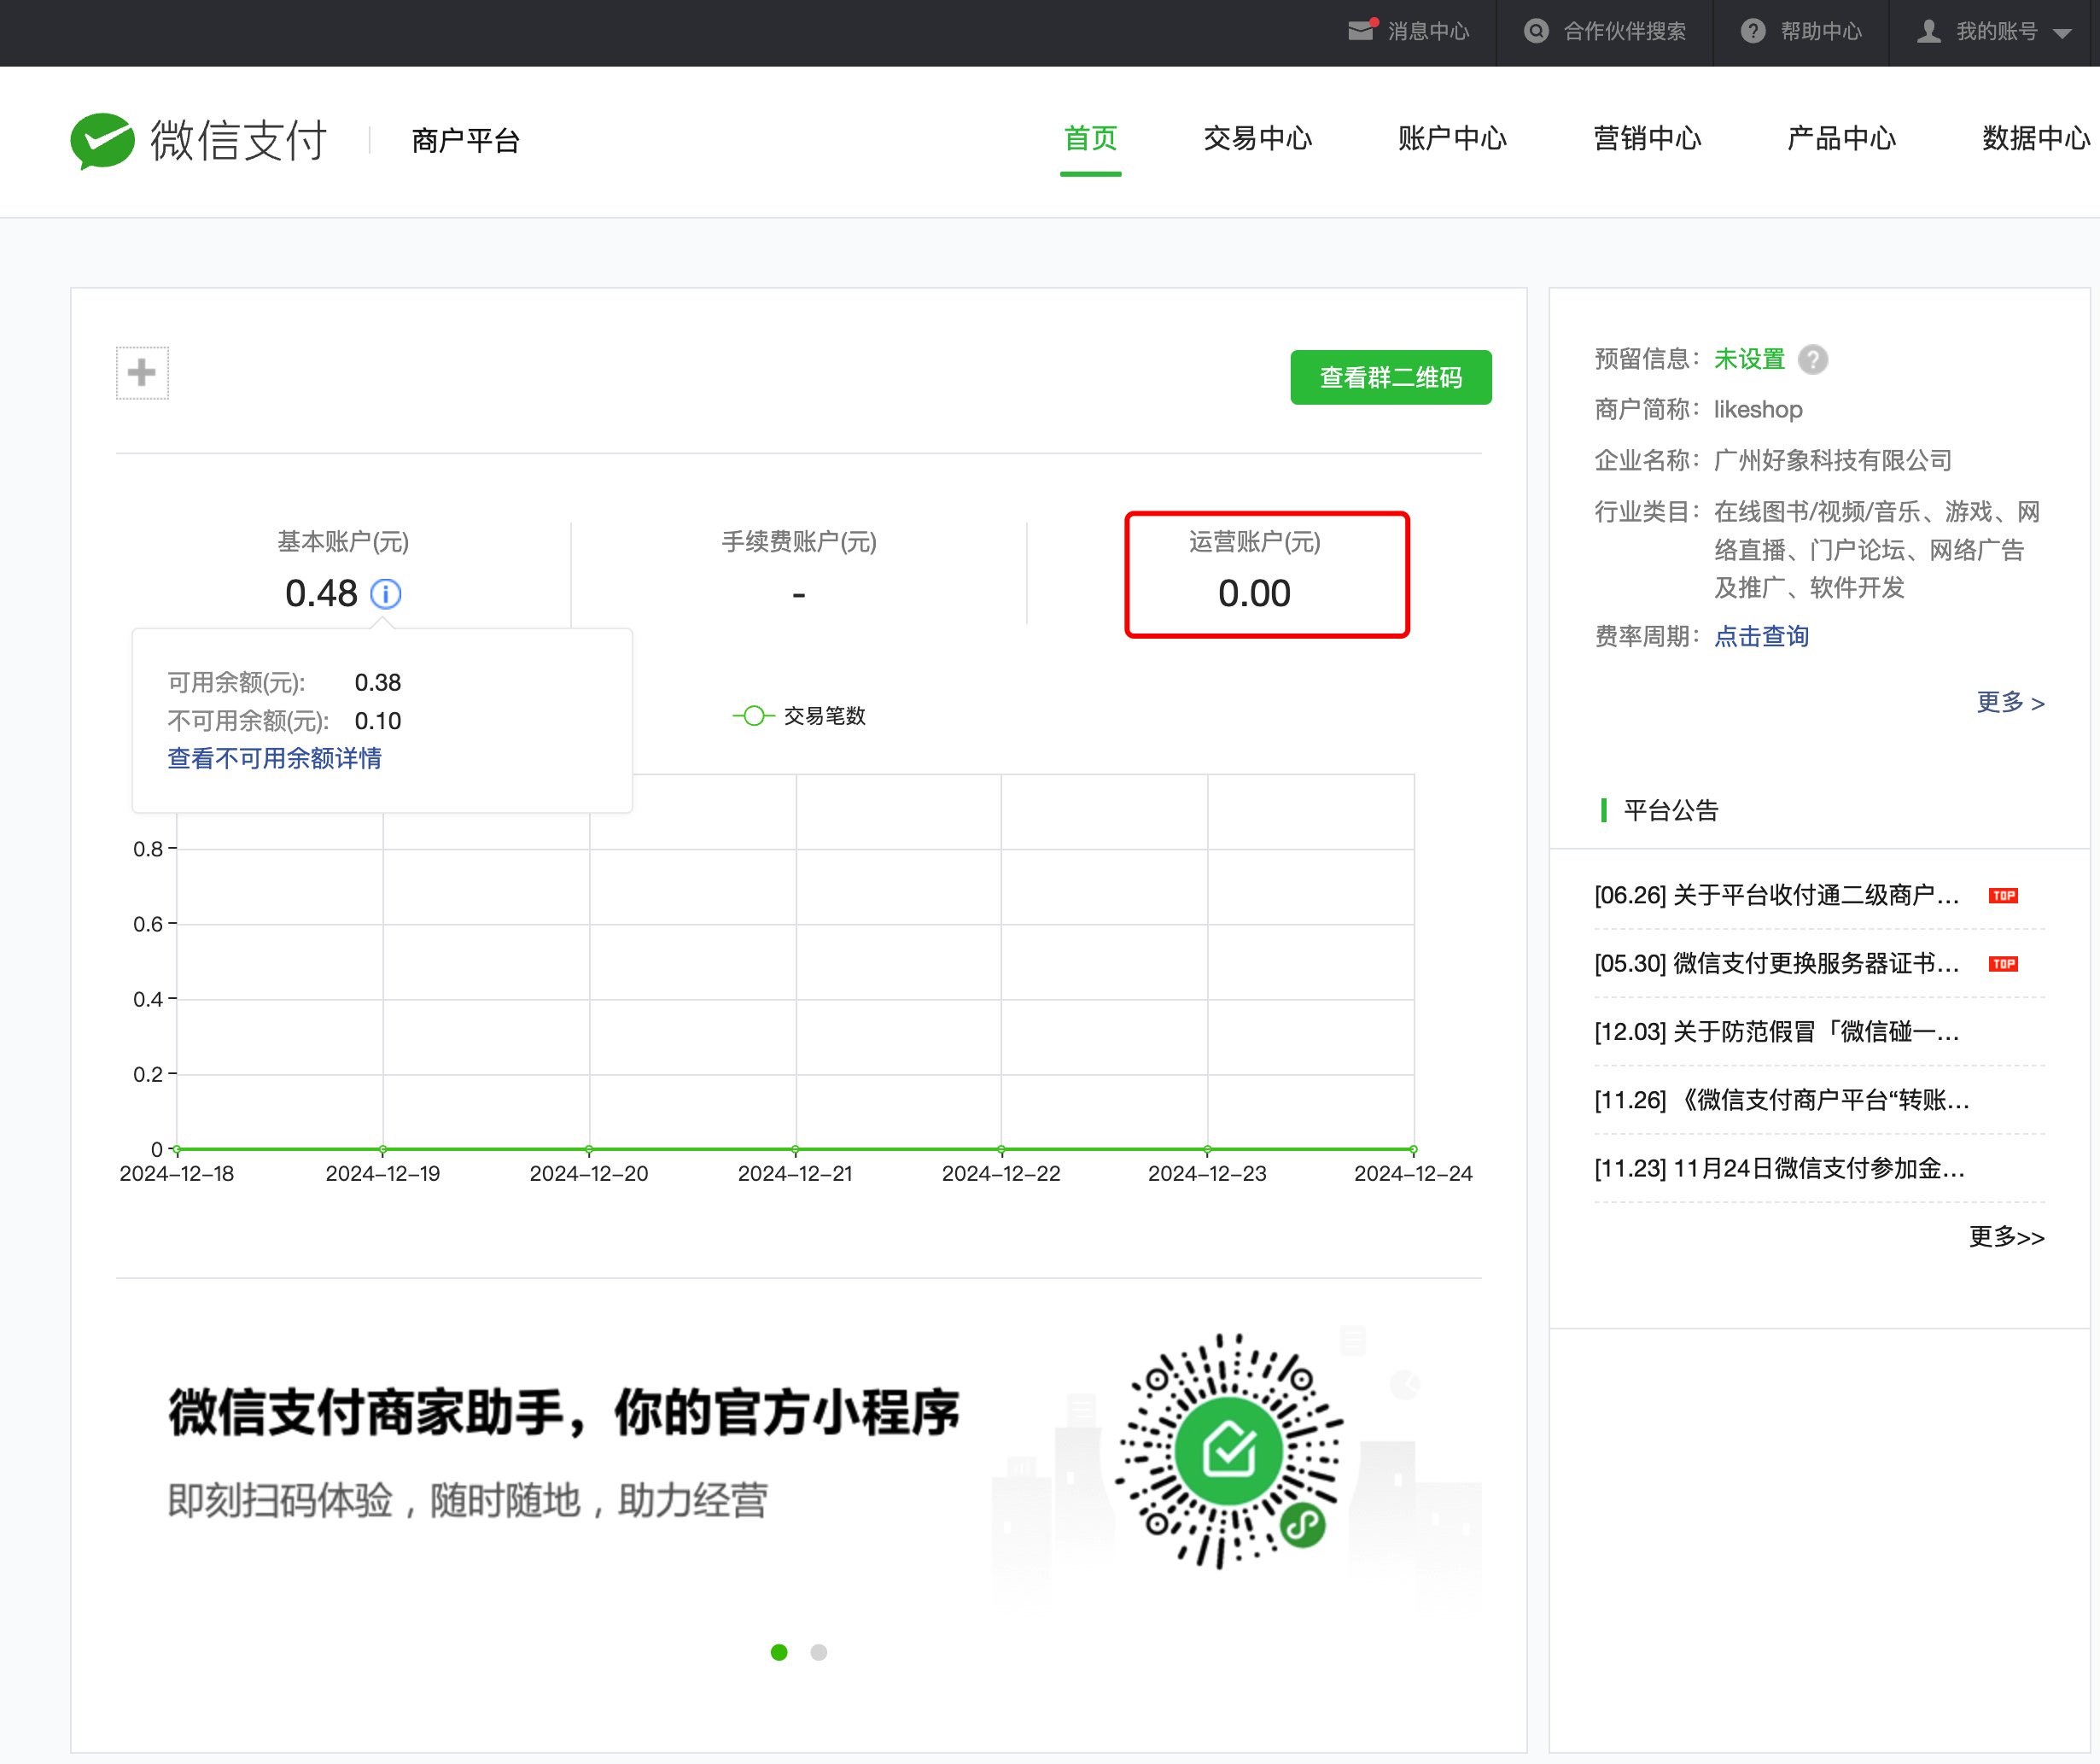This screenshot has width=2100, height=1764.
Task: Click the help center question mark icon
Action: pyautogui.click(x=1753, y=31)
